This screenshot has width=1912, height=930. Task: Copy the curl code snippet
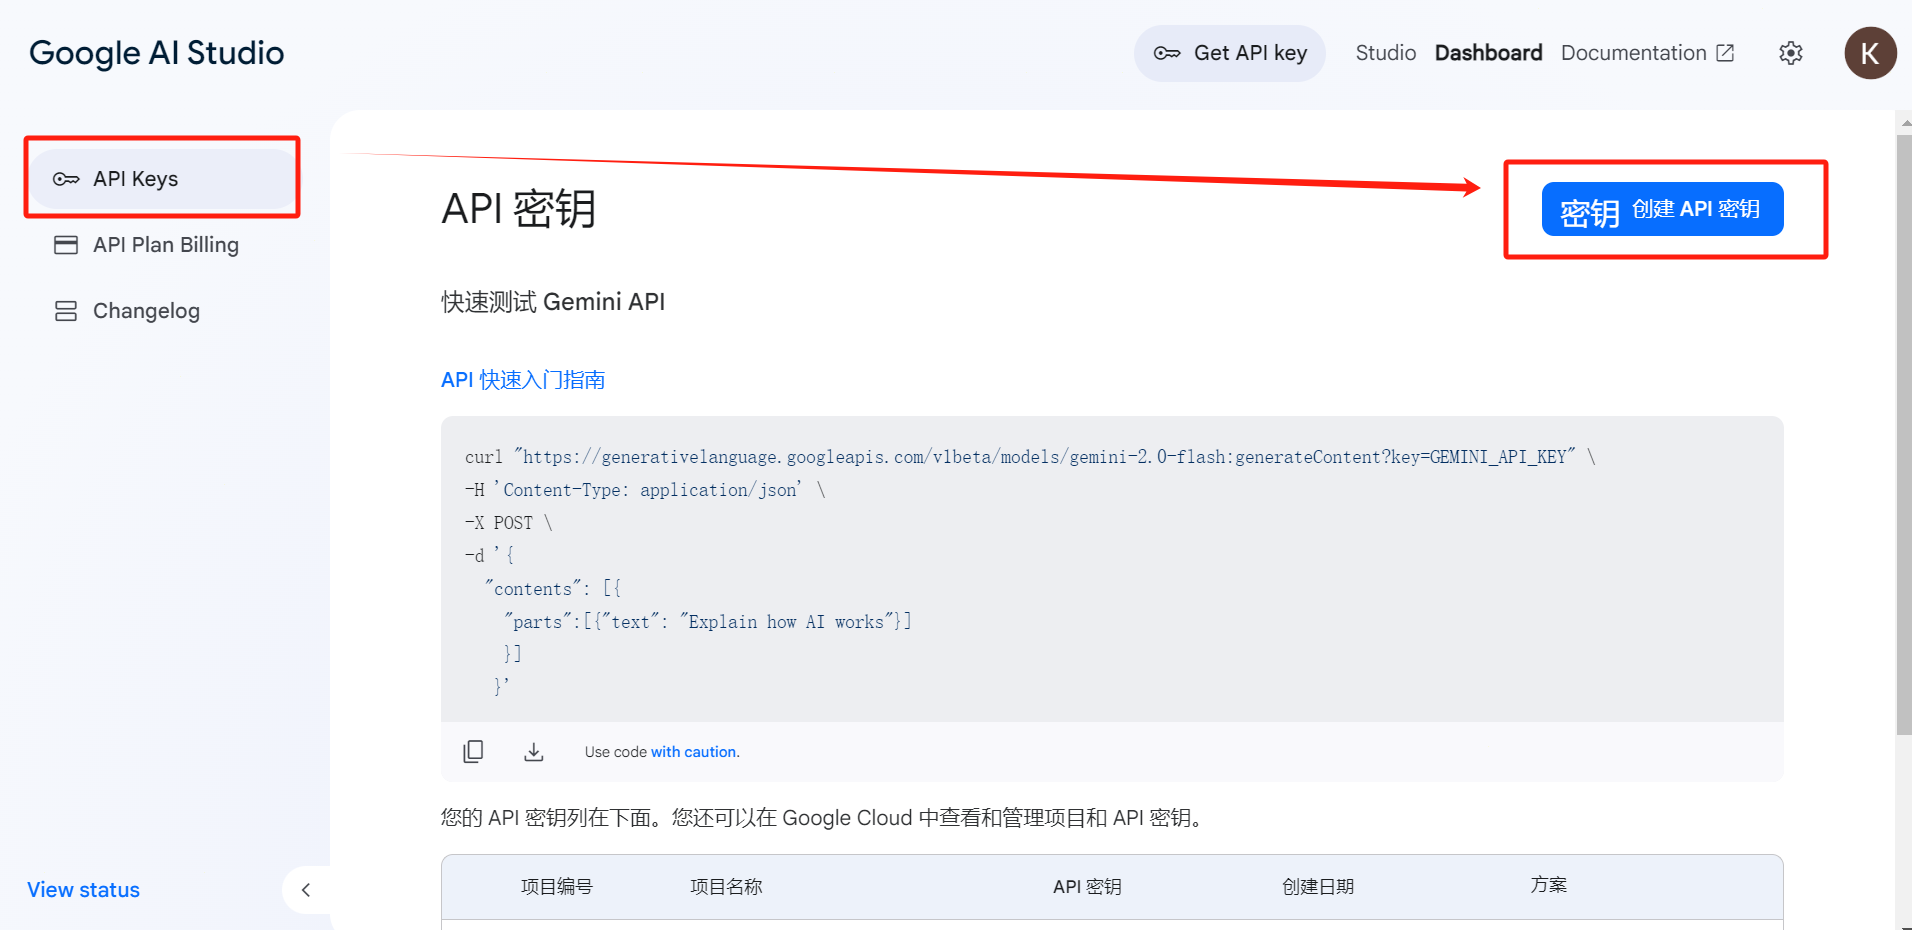pos(473,752)
